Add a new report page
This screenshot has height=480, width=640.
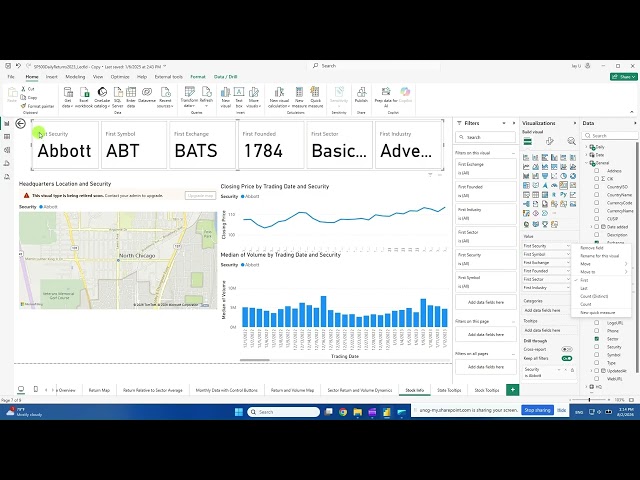(512, 390)
